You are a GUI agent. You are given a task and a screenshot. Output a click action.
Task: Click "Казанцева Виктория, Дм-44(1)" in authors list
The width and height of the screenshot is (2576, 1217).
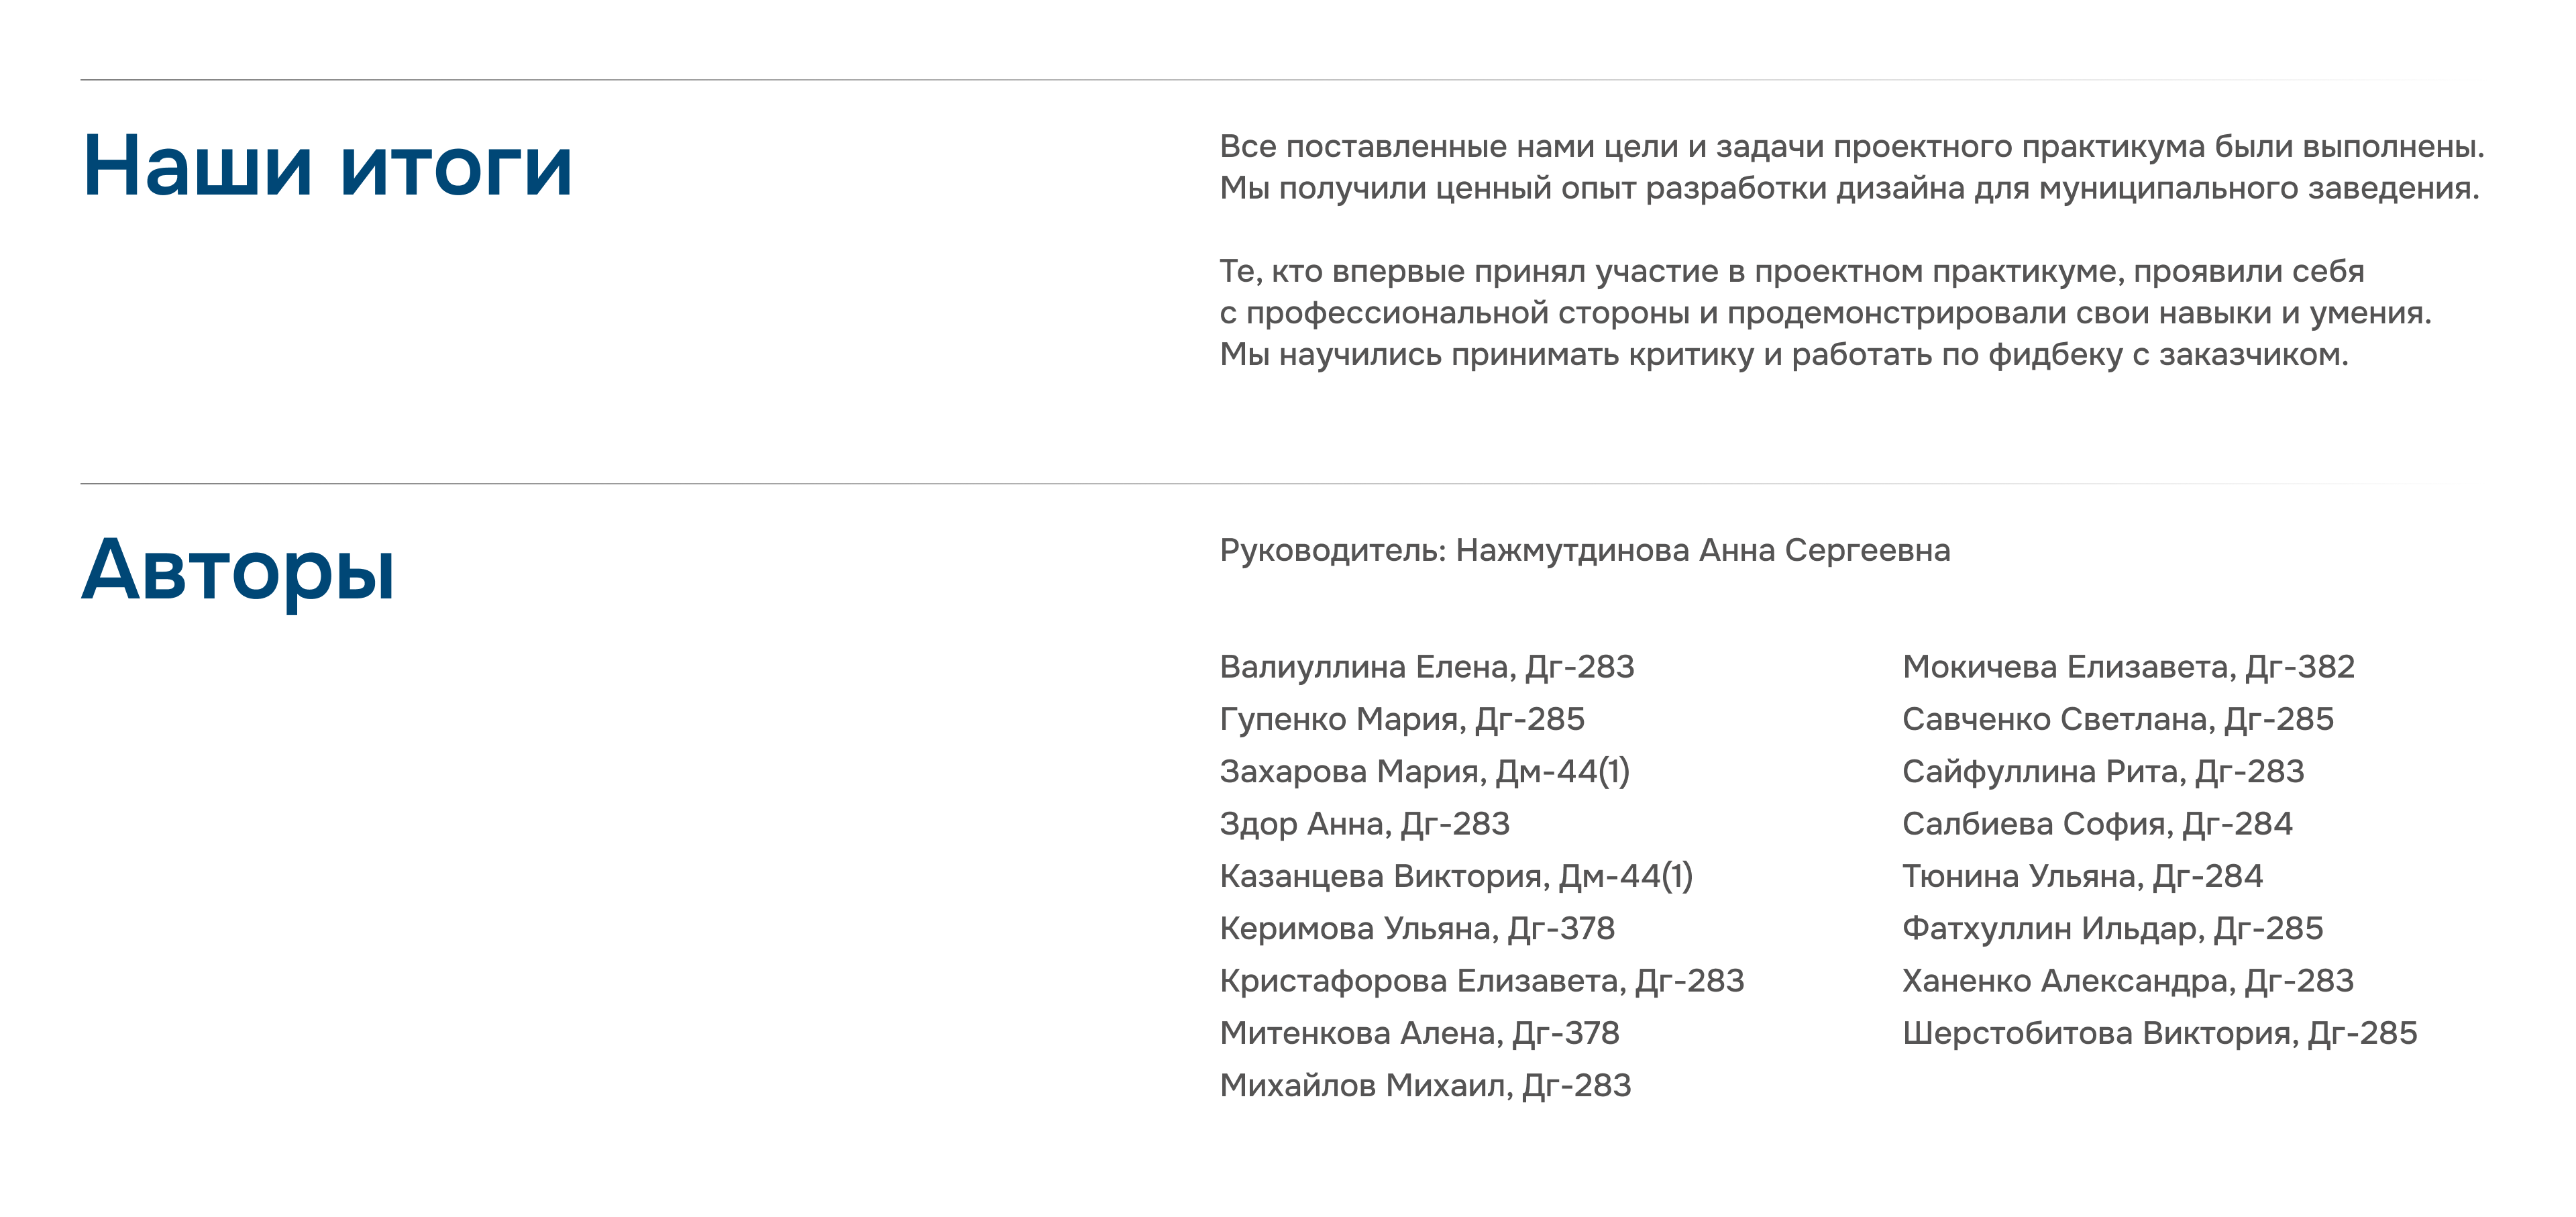click(1456, 876)
